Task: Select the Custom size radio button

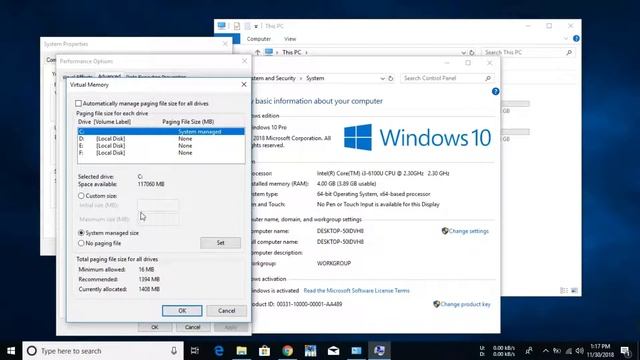Action: coord(81,196)
